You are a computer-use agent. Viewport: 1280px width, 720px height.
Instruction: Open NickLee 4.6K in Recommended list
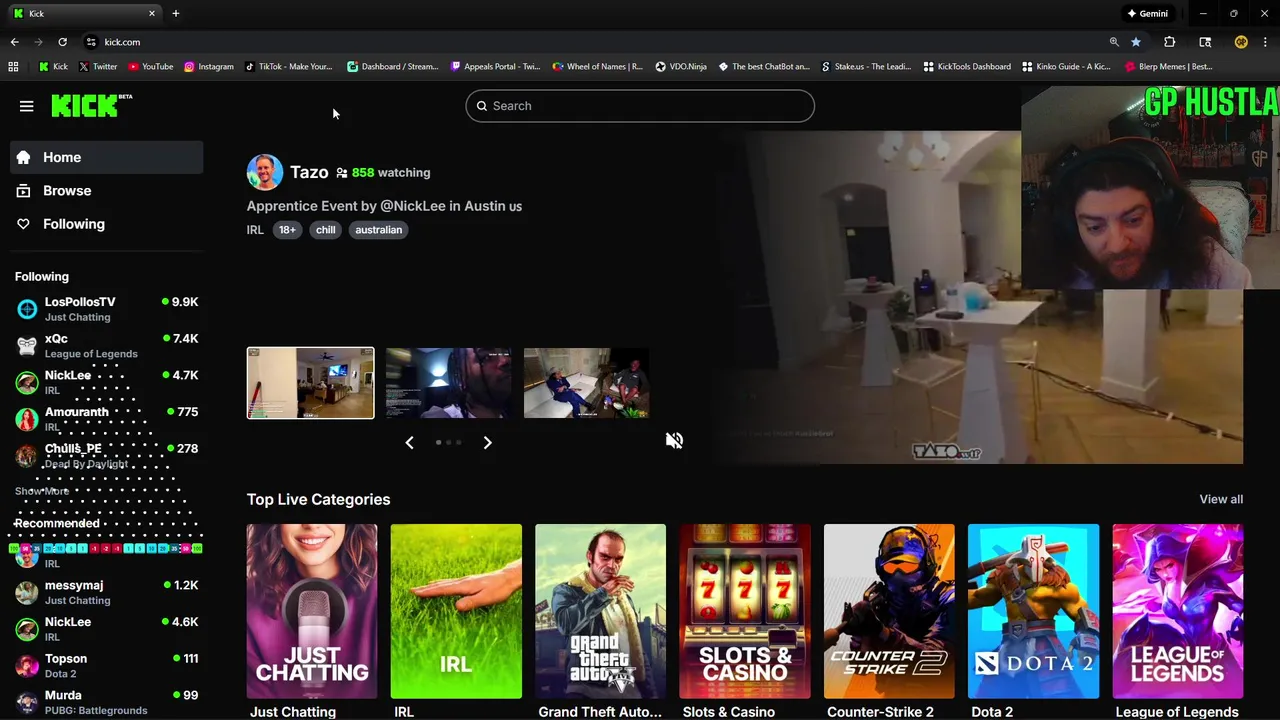[107, 628]
